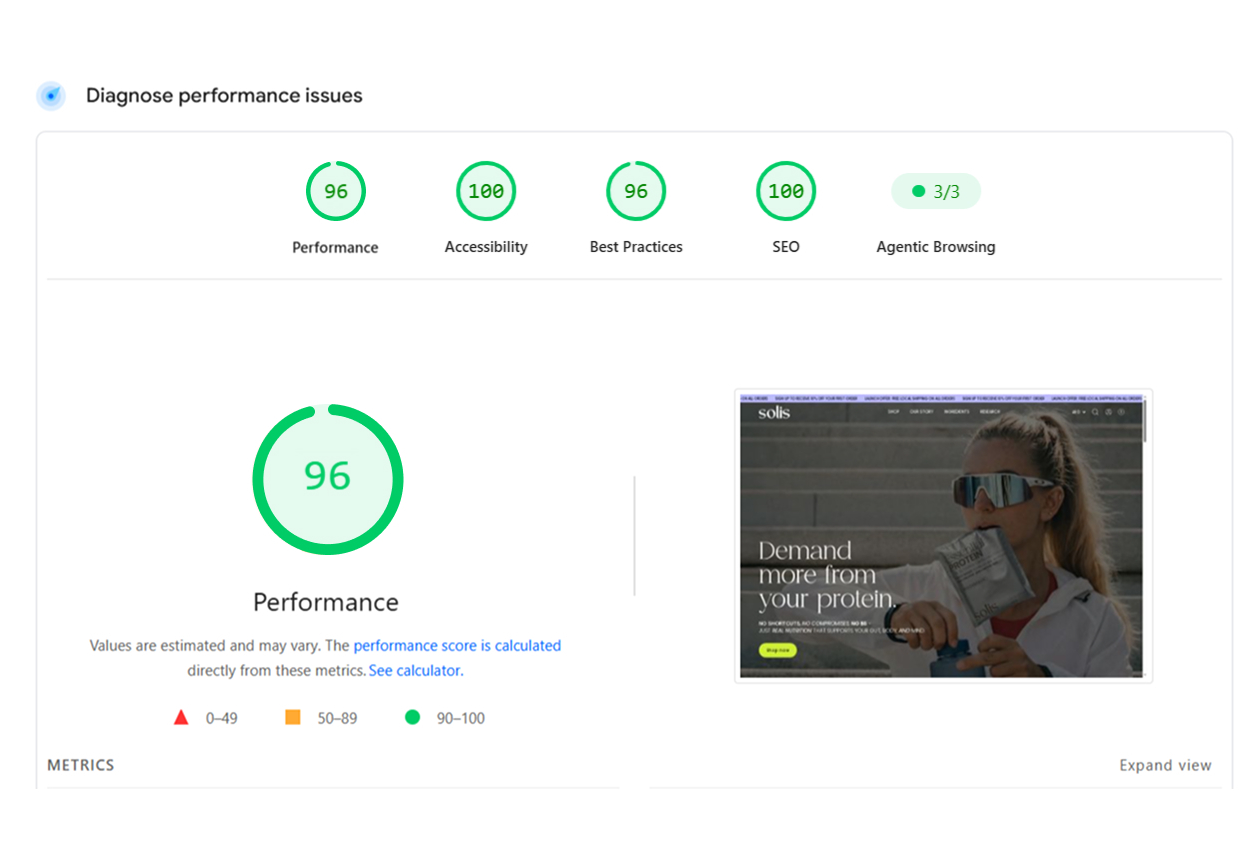The width and height of the screenshot is (1239, 860).
Task: Click the large 96 Performance gauge
Action: point(328,479)
